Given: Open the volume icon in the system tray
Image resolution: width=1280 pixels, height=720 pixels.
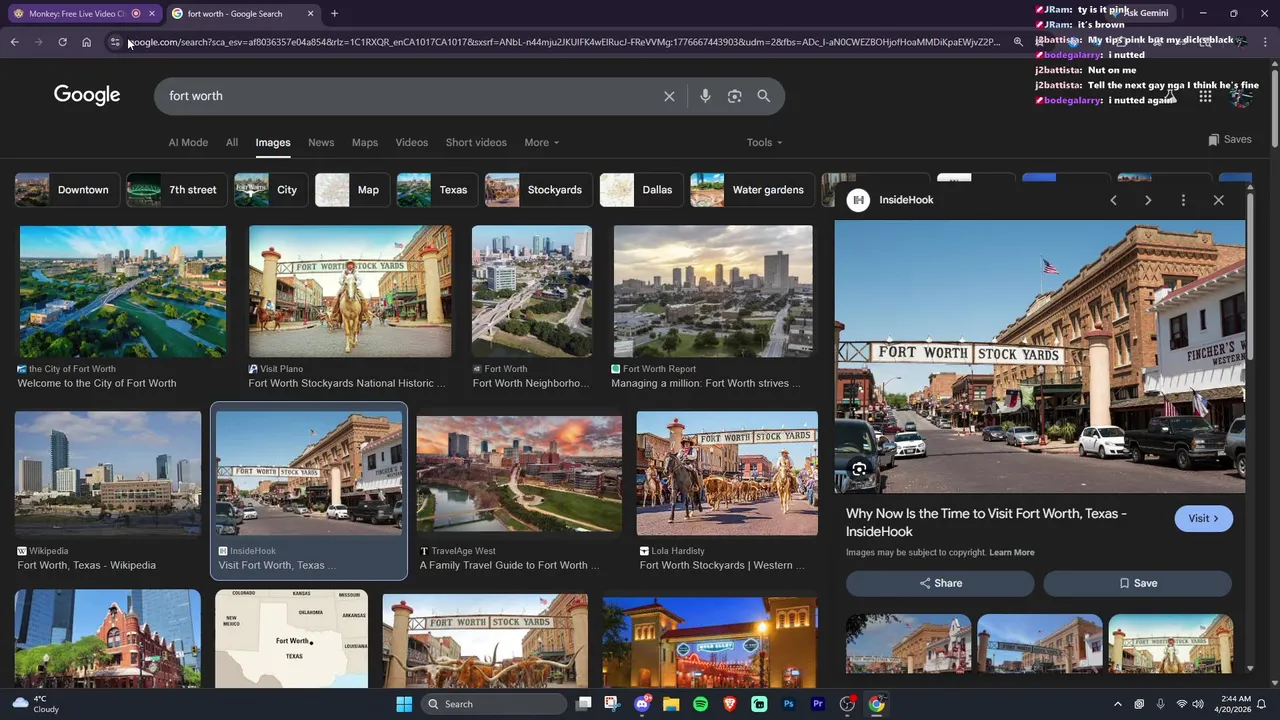Looking at the screenshot, I should click(1198, 704).
